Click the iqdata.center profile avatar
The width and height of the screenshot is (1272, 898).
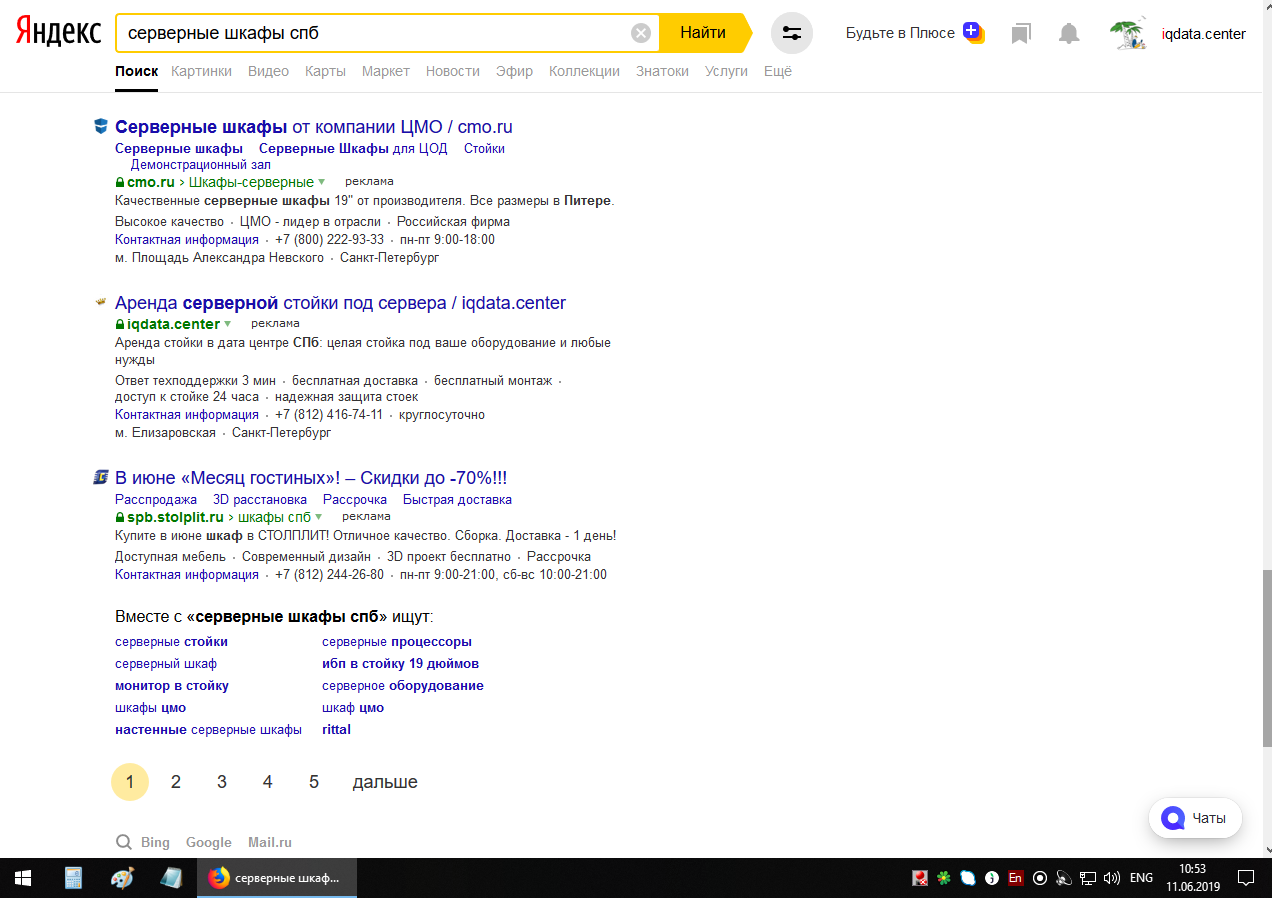(x=1128, y=34)
